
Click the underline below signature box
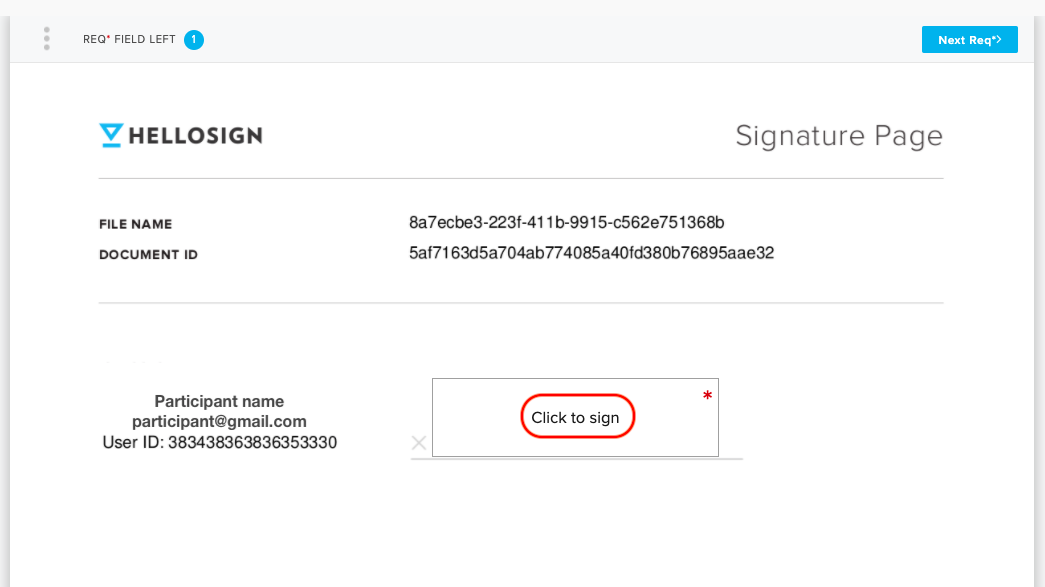[576, 459]
